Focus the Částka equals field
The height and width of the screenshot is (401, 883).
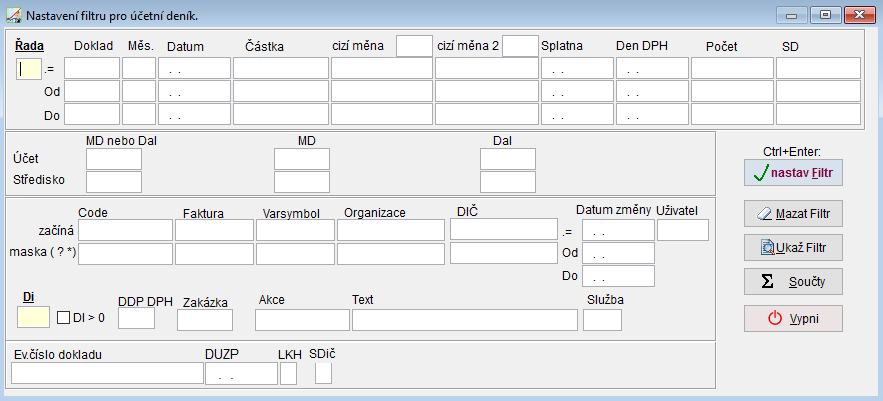(x=280, y=68)
